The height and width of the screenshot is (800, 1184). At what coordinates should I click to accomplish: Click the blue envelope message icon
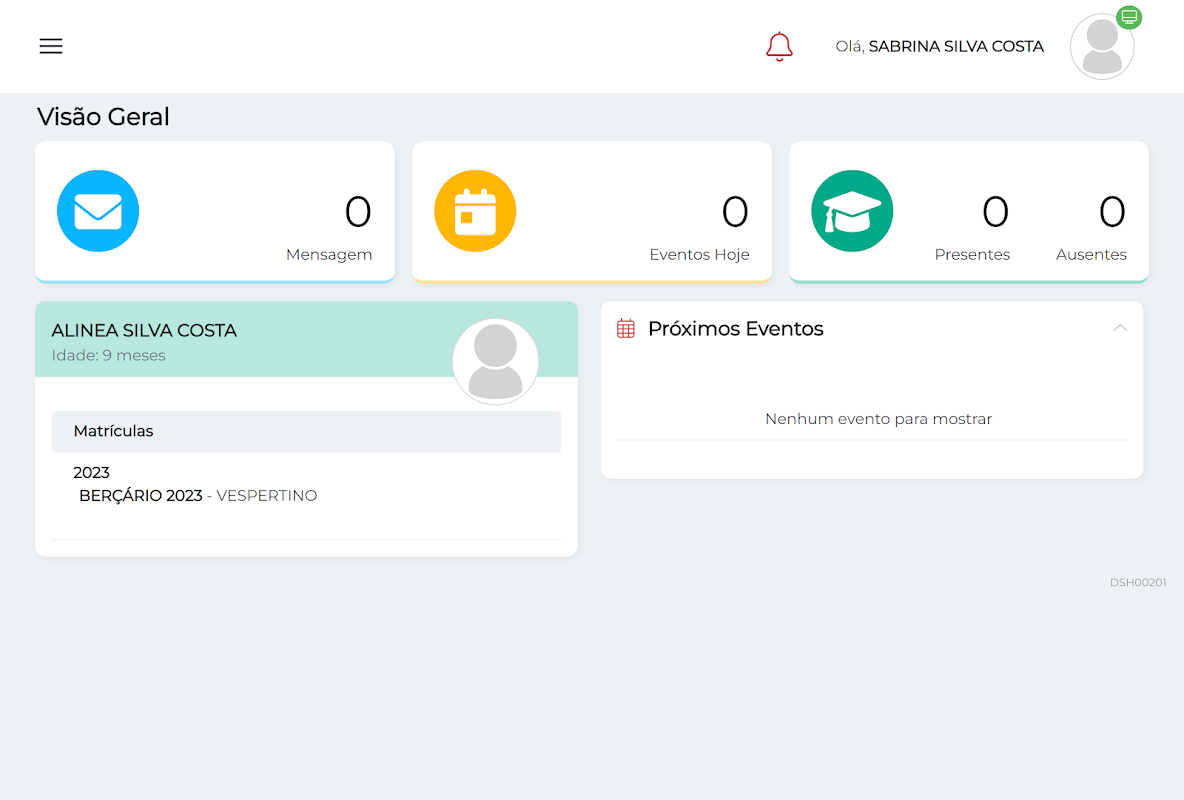click(98, 211)
